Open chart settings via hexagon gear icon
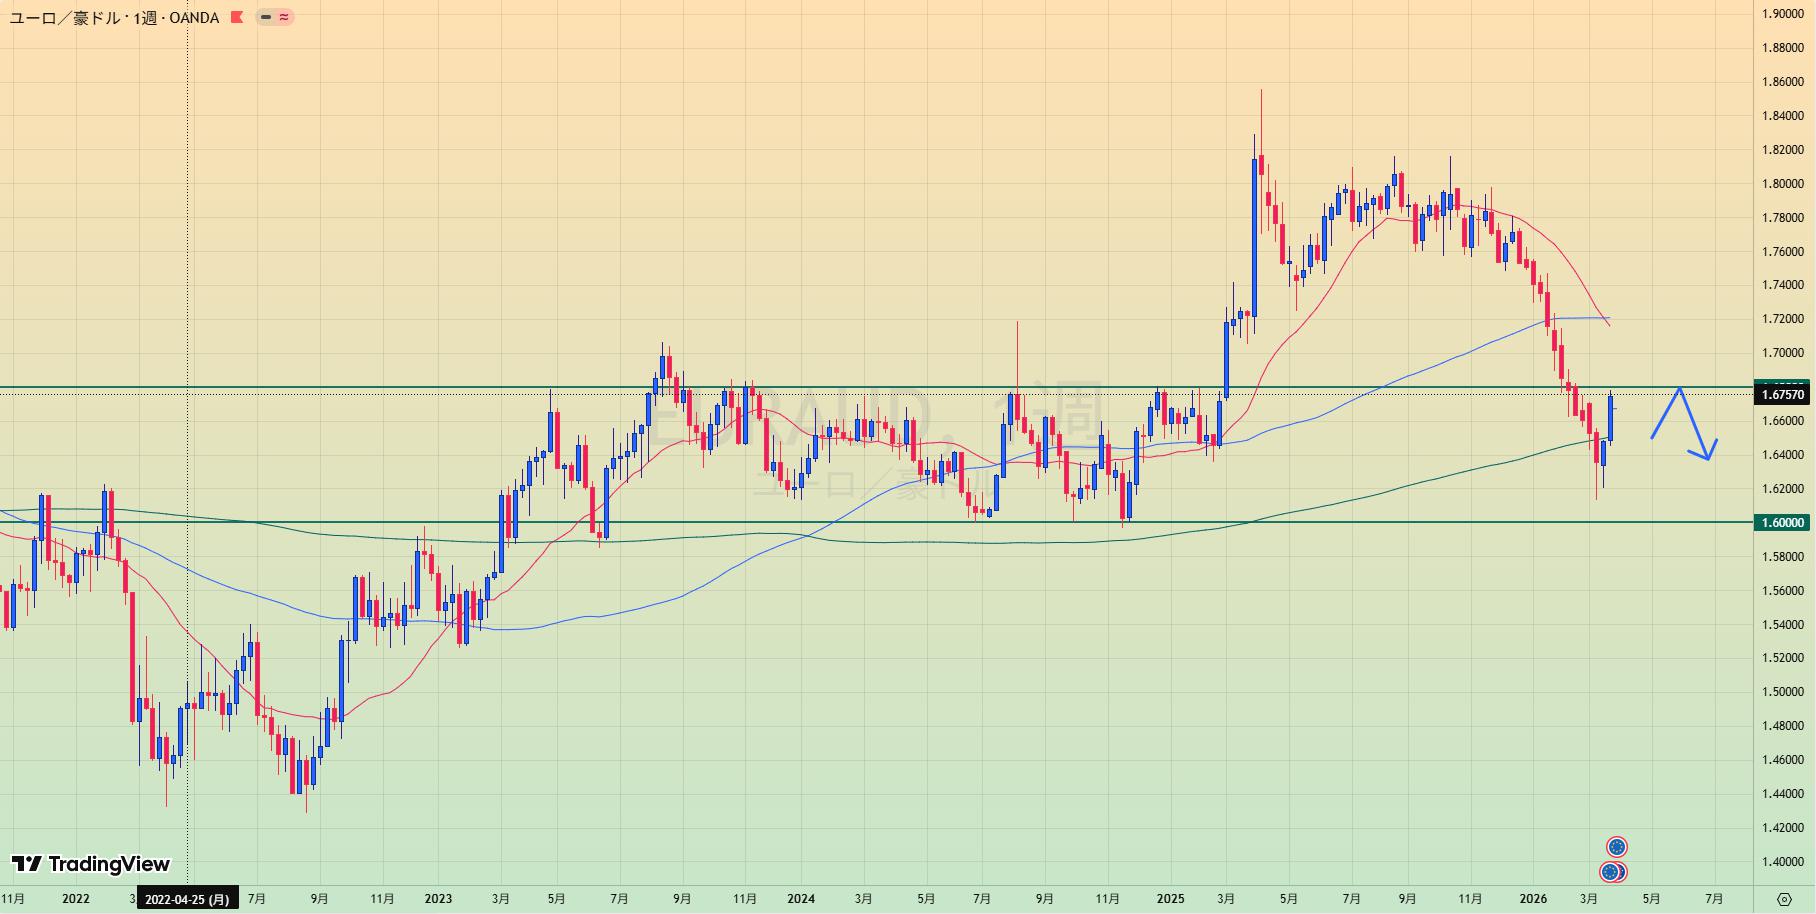This screenshot has width=1816, height=914. click(x=1784, y=899)
